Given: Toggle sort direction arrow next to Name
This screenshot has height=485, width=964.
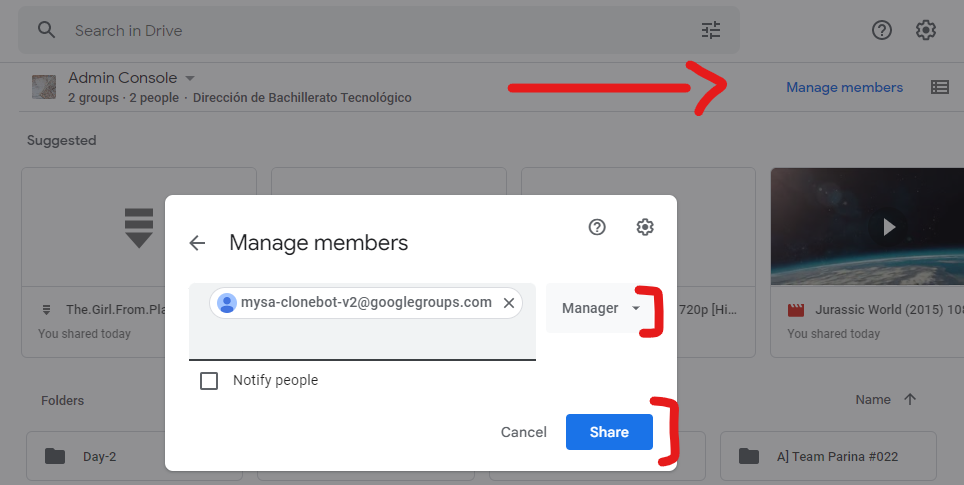Looking at the screenshot, I should coord(910,400).
